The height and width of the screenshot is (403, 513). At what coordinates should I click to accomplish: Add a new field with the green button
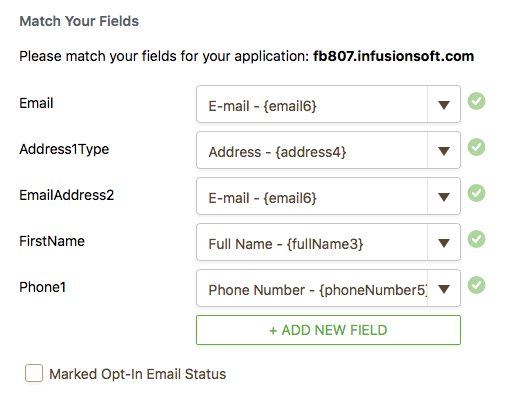click(328, 330)
